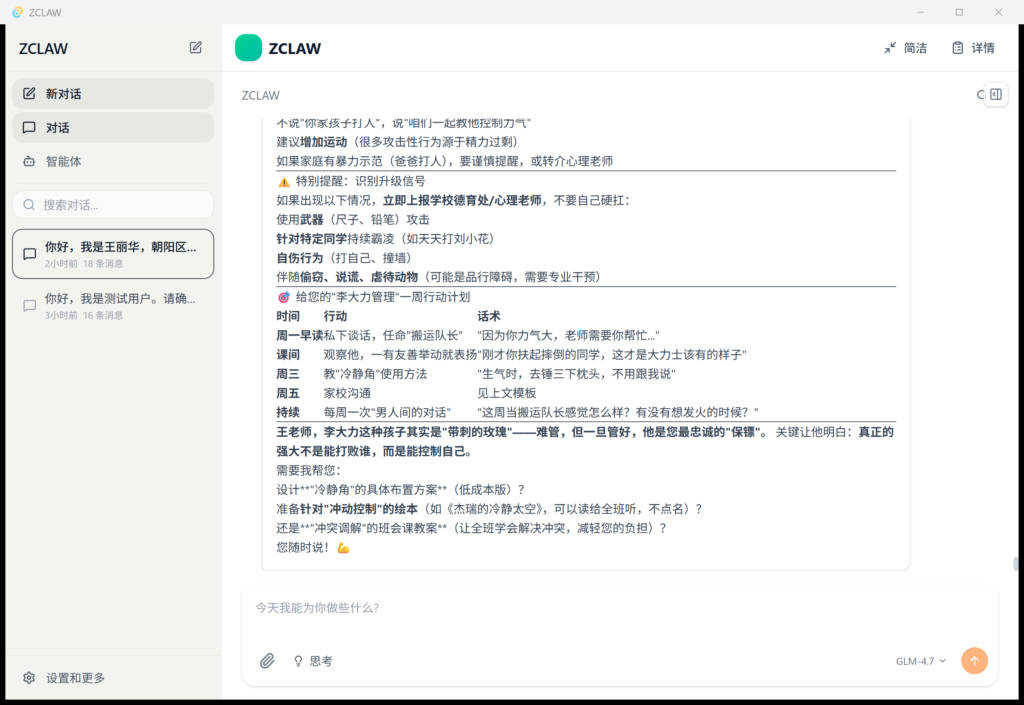Toggle the 思考 thinking mode
The image size is (1024, 705).
[x=312, y=661]
